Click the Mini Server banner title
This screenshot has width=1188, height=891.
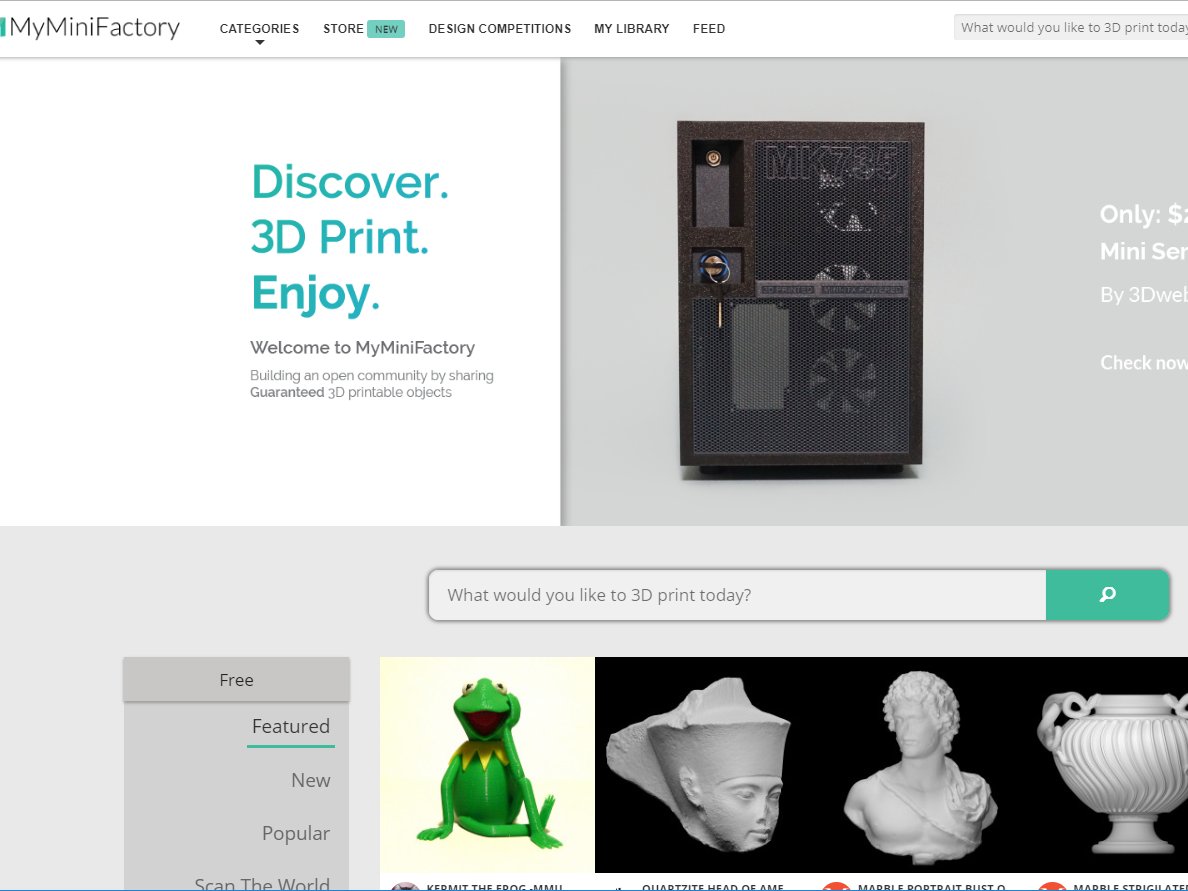coord(1143,251)
